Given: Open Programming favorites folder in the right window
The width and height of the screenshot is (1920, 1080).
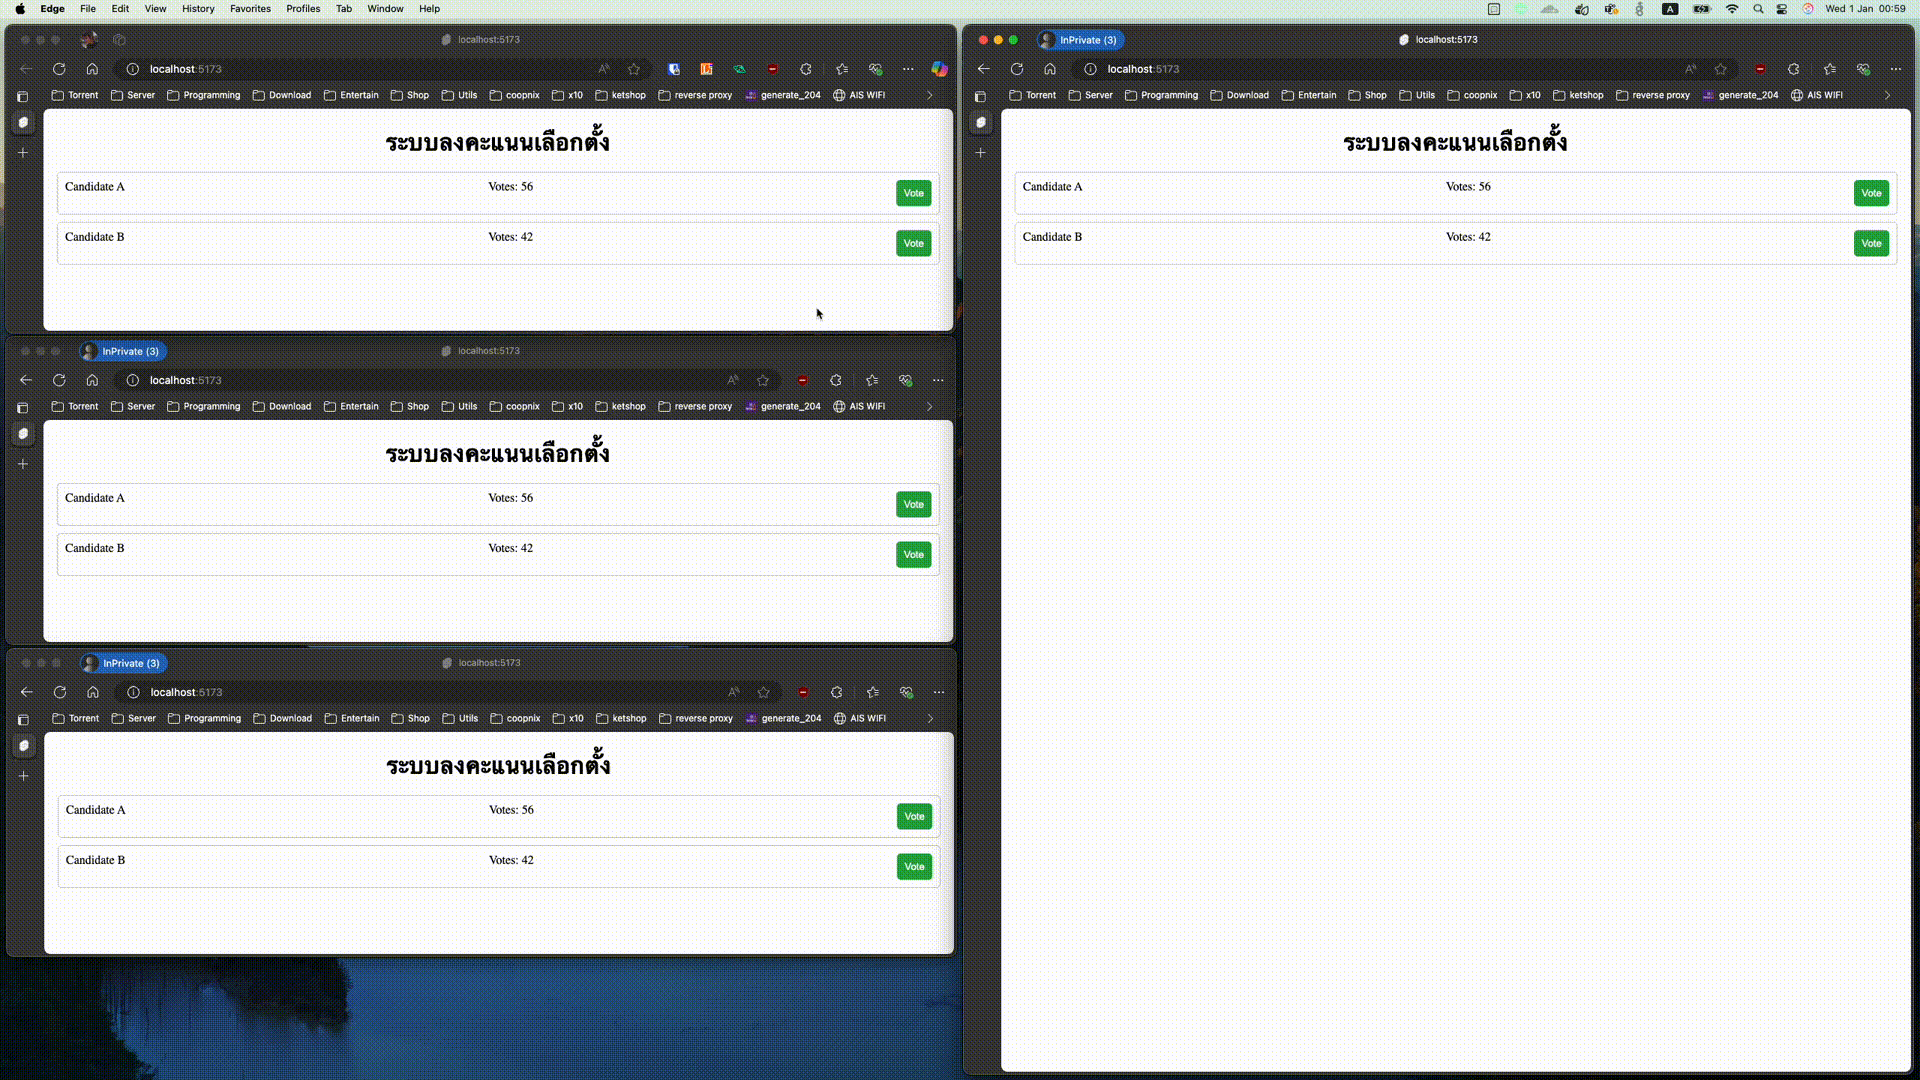Looking at the screenshot, I should tap(1161, 96).
